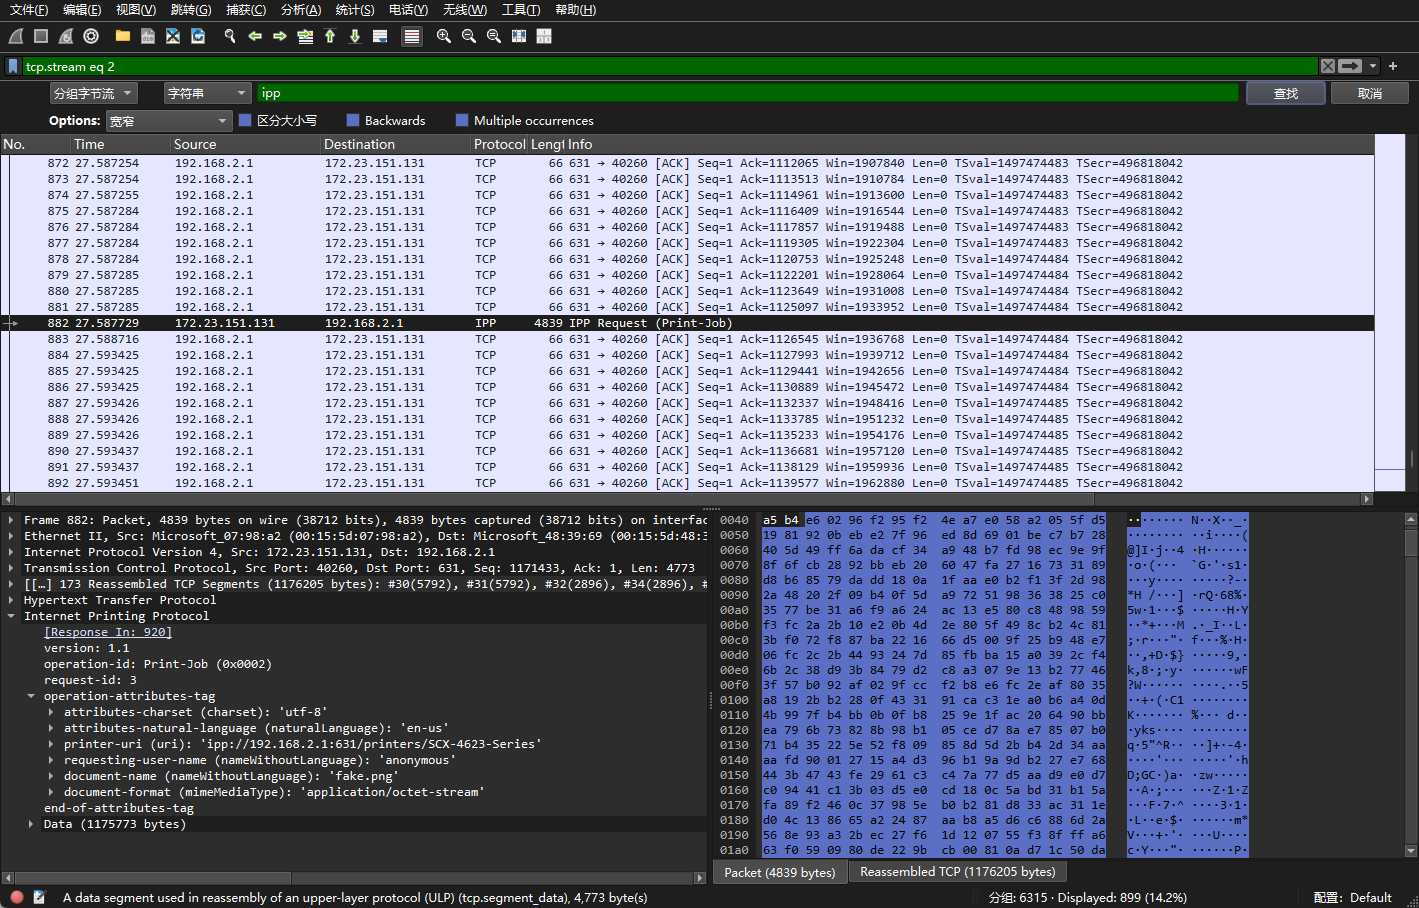Open the 统计(S) menu
The height and width of the screenshot is (908, 1419).
pyautogui.click(x=355, y=10)
